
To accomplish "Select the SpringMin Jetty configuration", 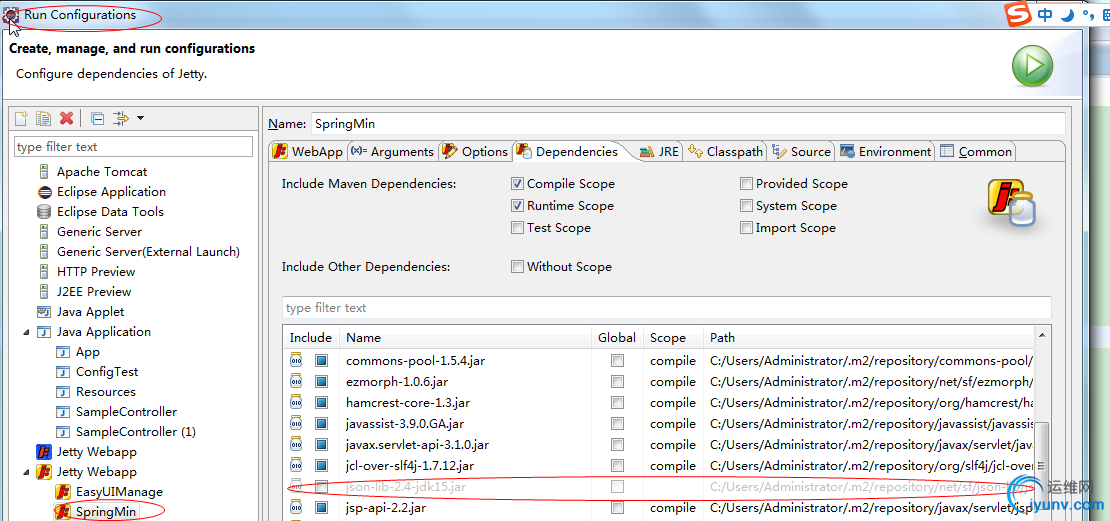I will 106,511.
